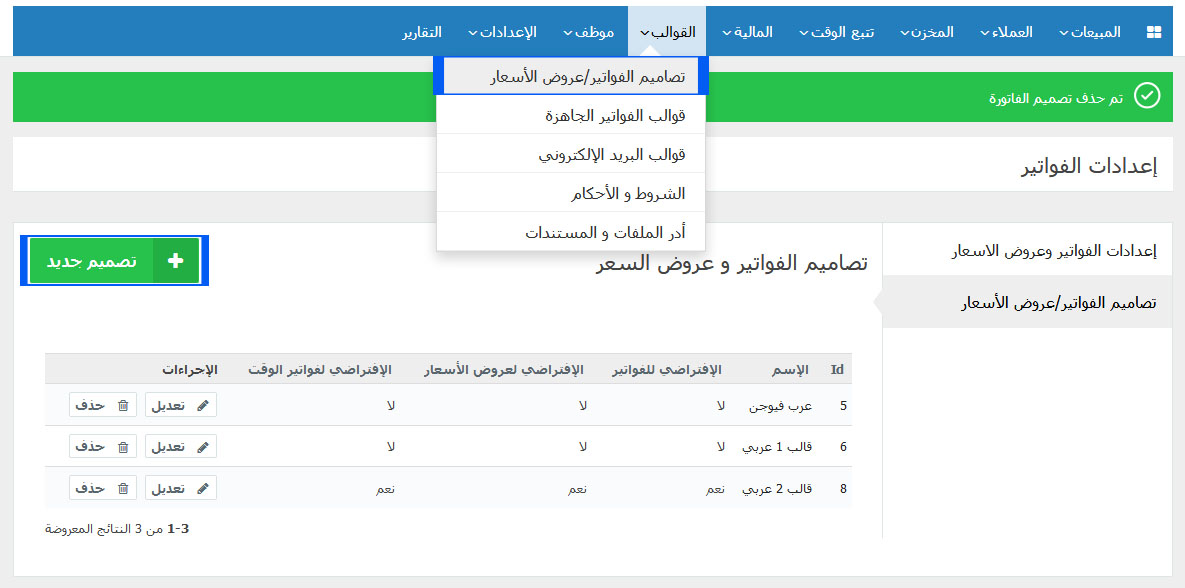Click pencil icon in قالب 1 عربي row
This screenshot has width=1185, height=588.
click(x=202, y=447)
